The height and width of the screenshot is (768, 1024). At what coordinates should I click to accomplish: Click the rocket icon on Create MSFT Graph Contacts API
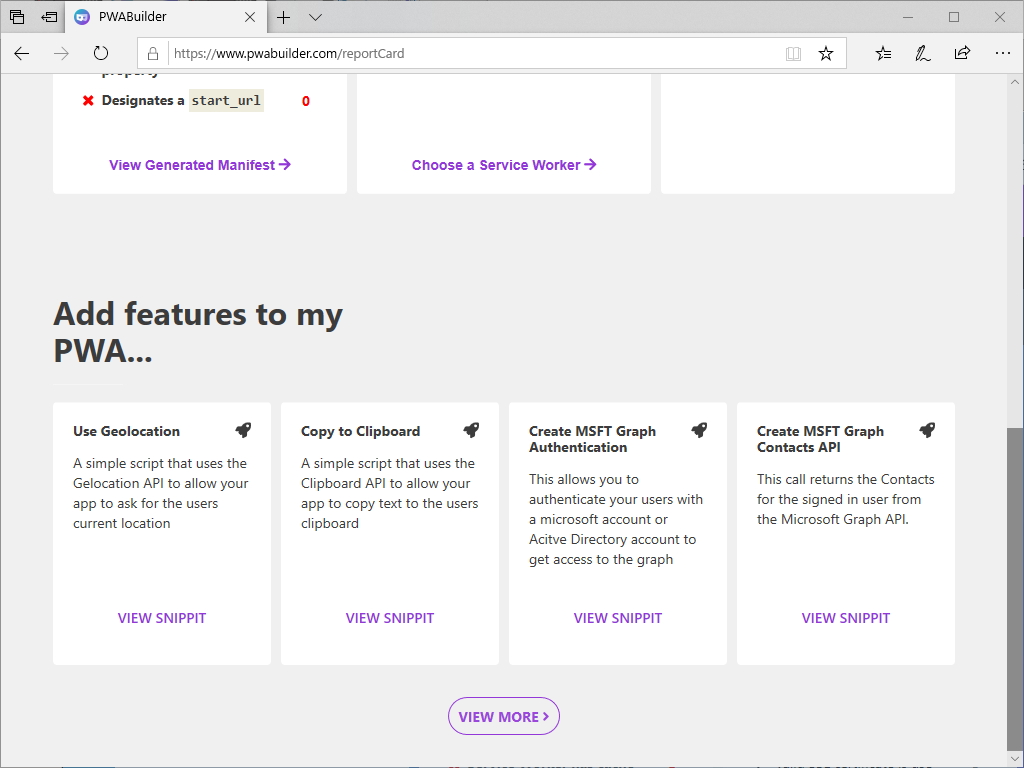(x=927, y=428)
